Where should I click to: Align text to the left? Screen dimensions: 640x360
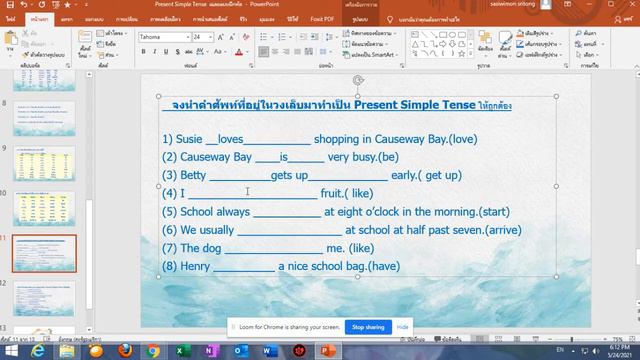[264, 52]
